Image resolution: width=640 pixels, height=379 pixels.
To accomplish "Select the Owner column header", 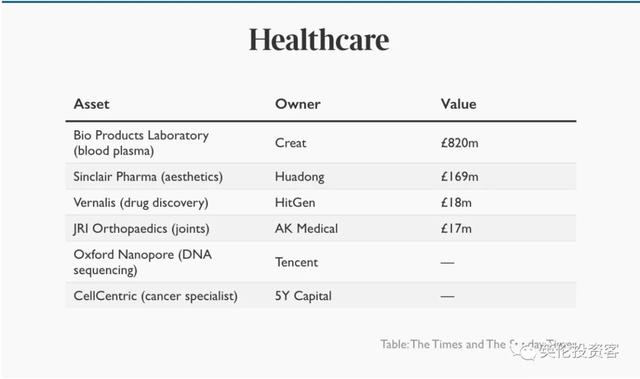I will coord(298,104).
